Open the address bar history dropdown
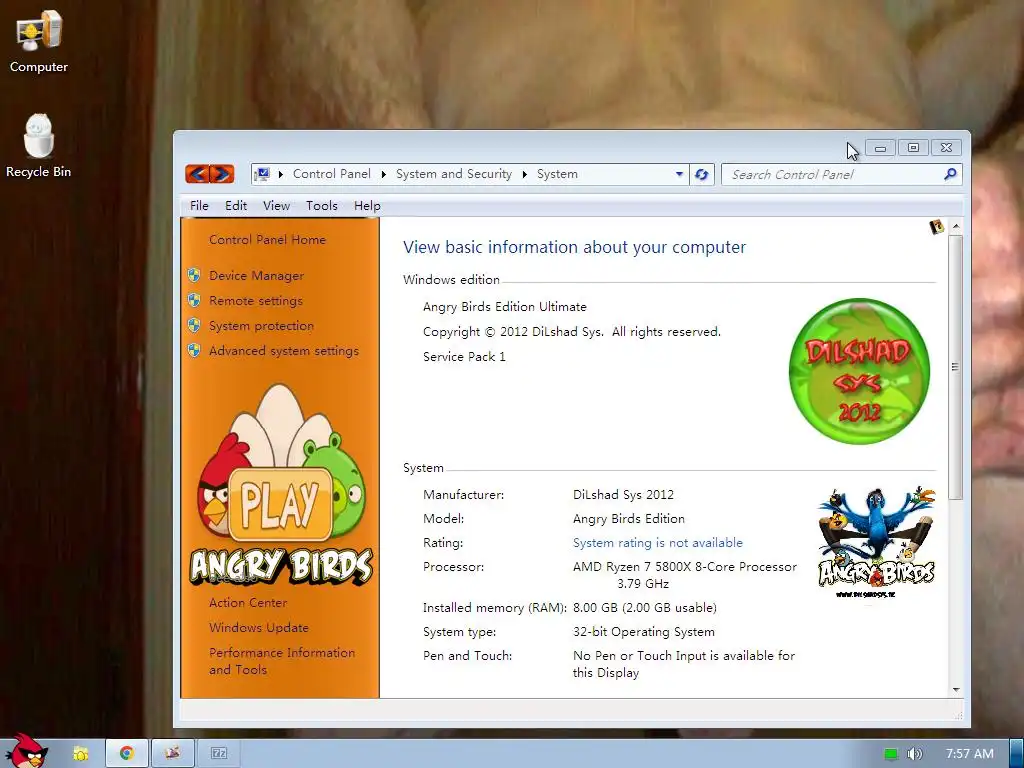The height and width of the screenshot is (768, 1024). pos(679,174)
